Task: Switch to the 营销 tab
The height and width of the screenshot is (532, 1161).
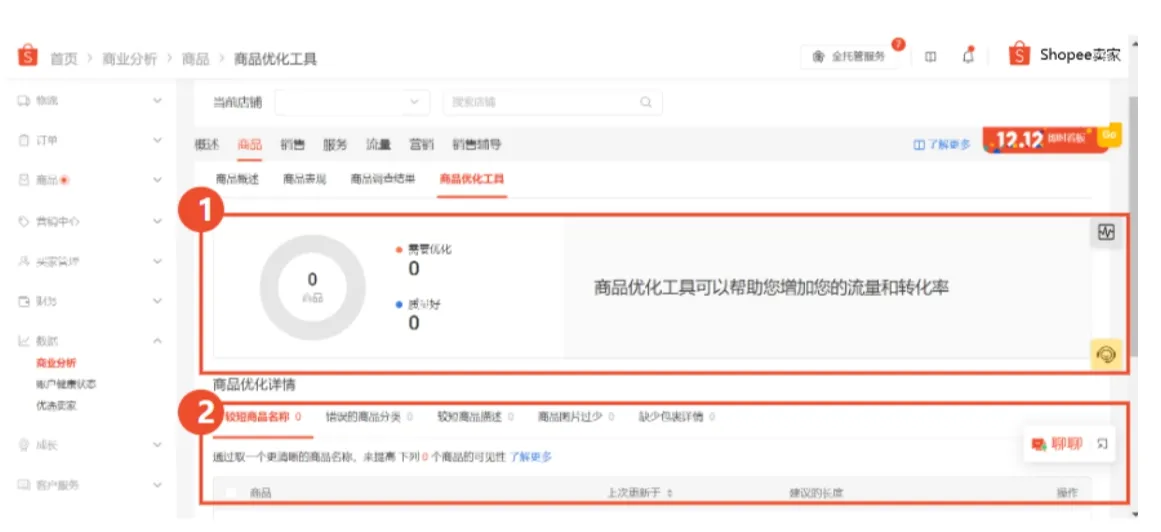Action: (x=421, y=144)
